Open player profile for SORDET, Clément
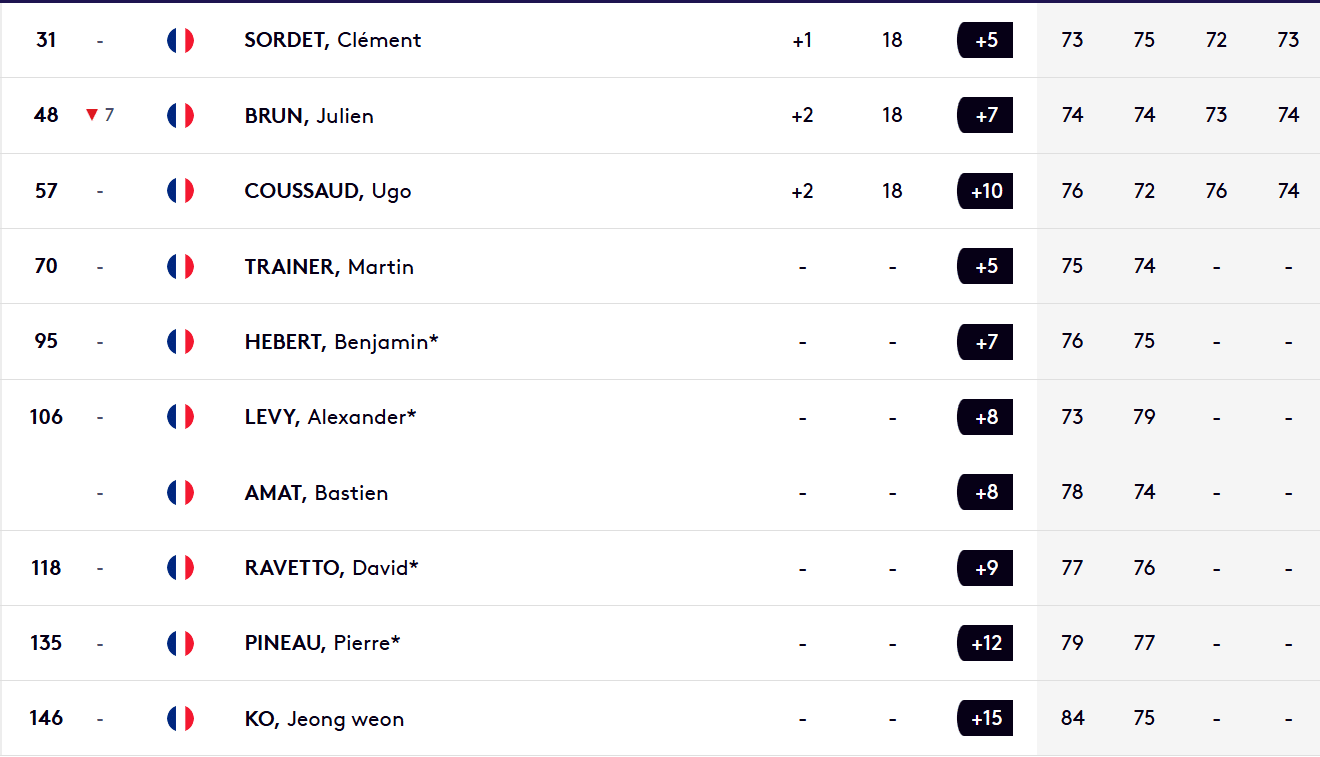Image resolution: width=1320 pixels, height=757 pixels. (x=333, y=40)
